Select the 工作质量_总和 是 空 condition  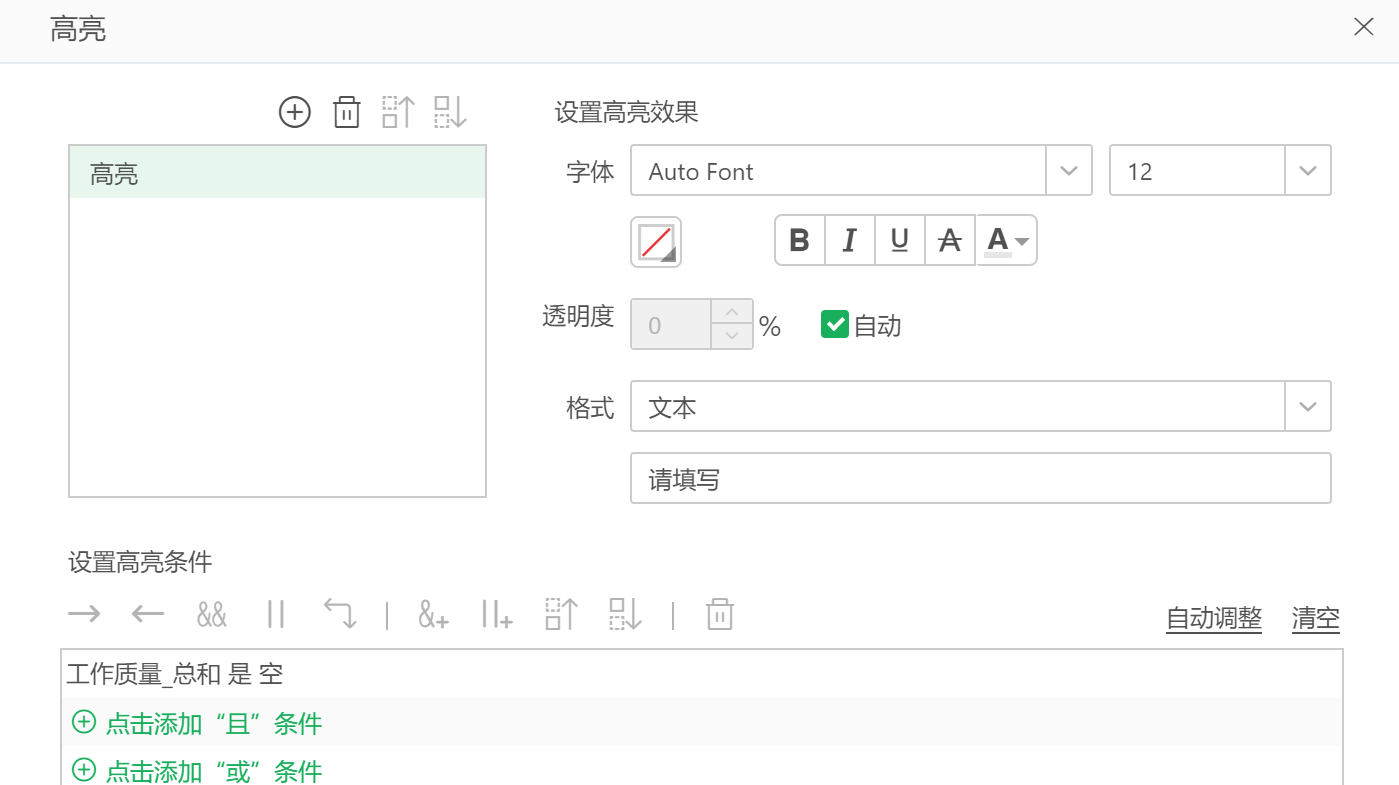(702, 674)
